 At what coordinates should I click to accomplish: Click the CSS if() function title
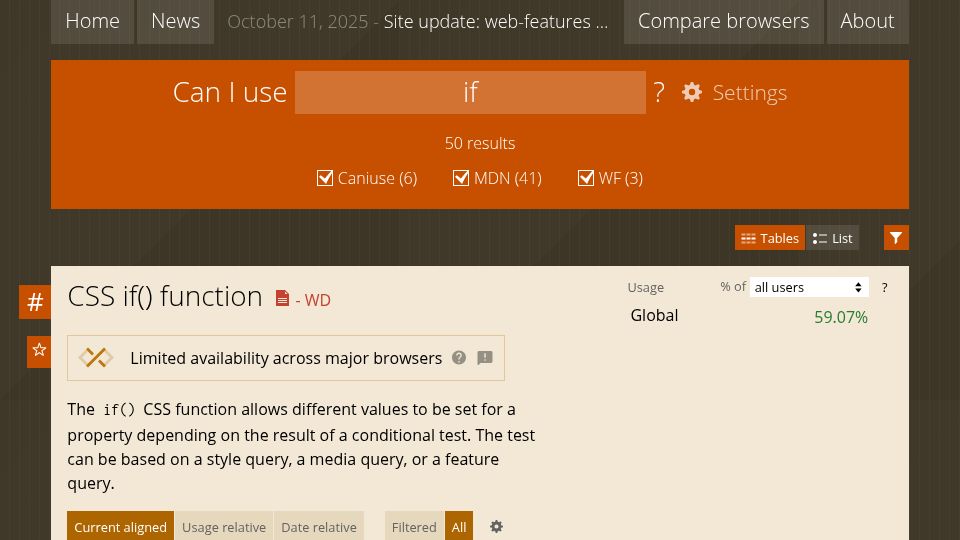[x=165, y=297]
